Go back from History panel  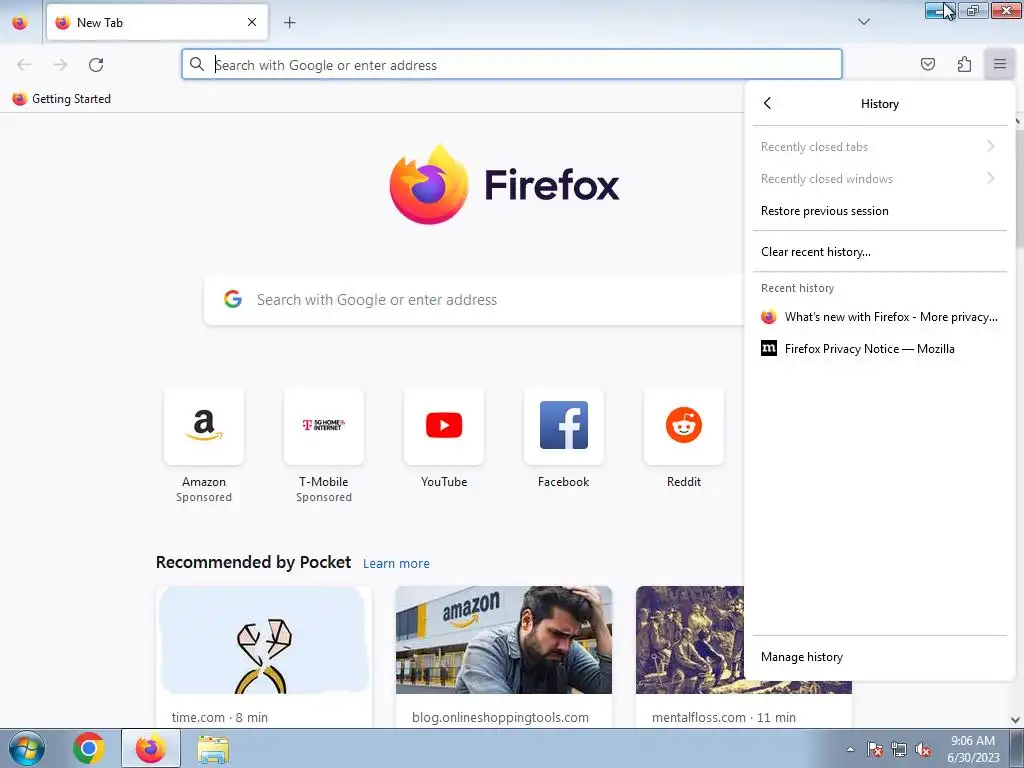tap(767, 103)
